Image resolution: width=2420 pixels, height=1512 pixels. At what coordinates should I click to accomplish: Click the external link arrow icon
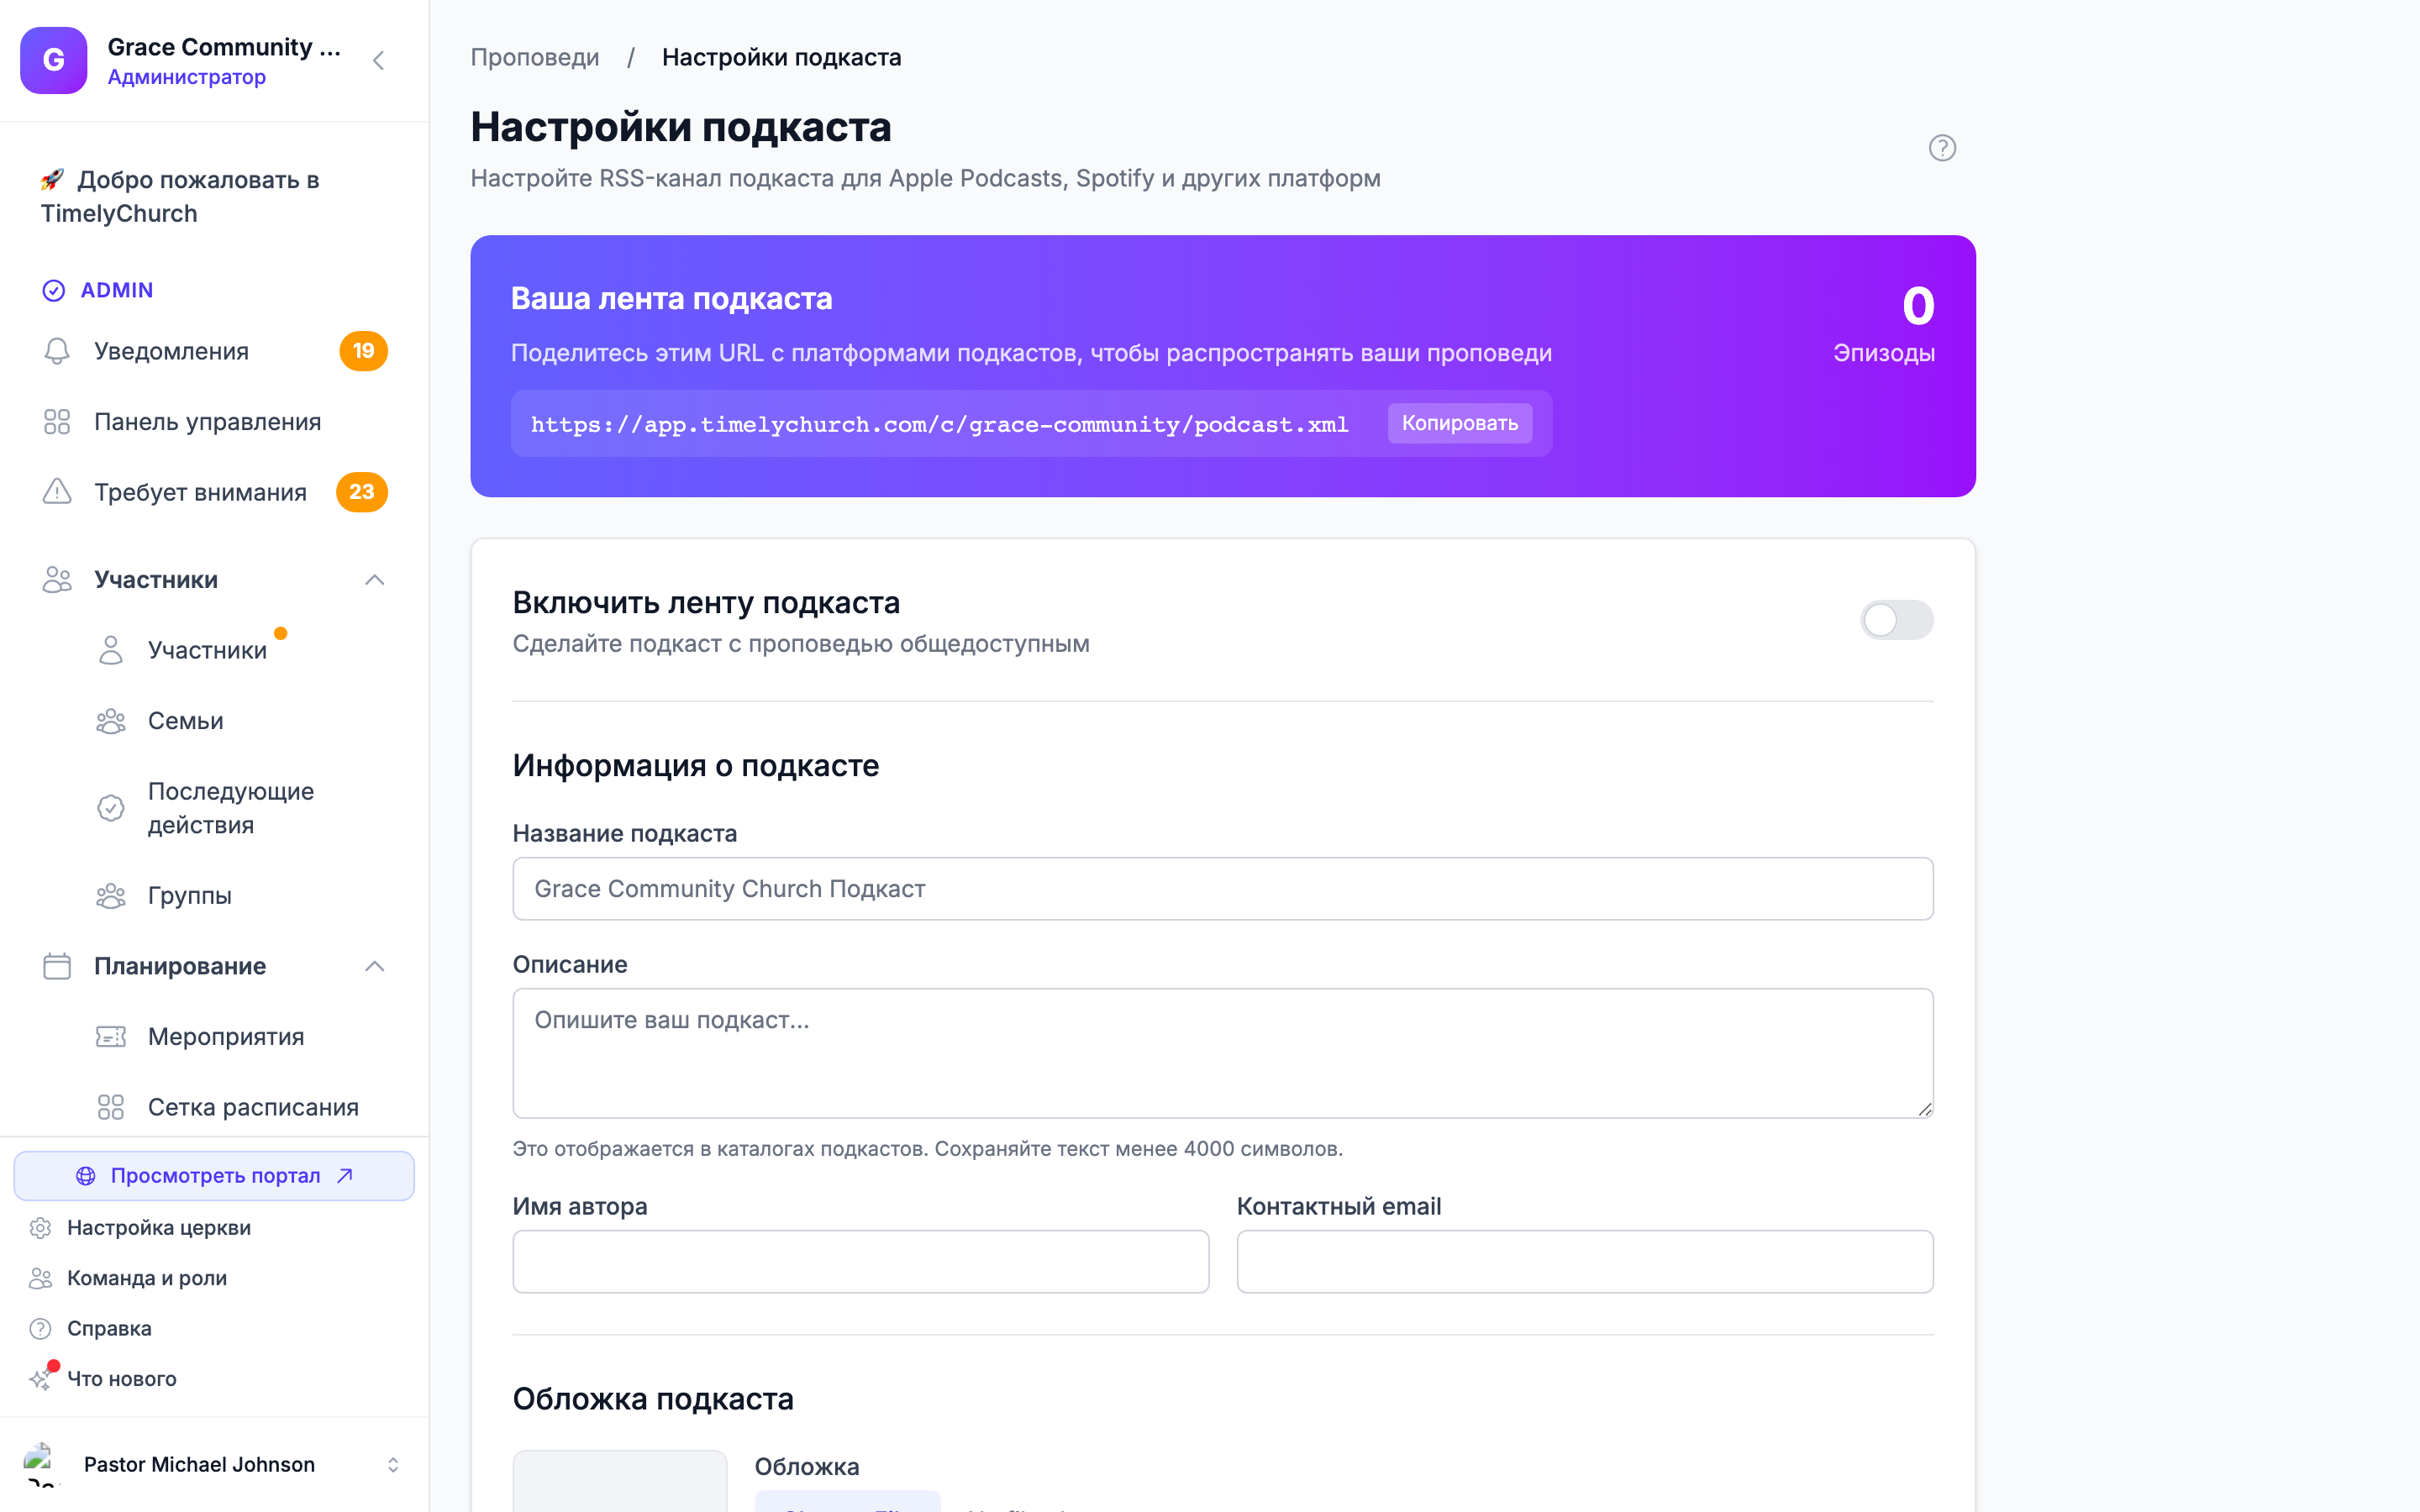pos(345,1176)
